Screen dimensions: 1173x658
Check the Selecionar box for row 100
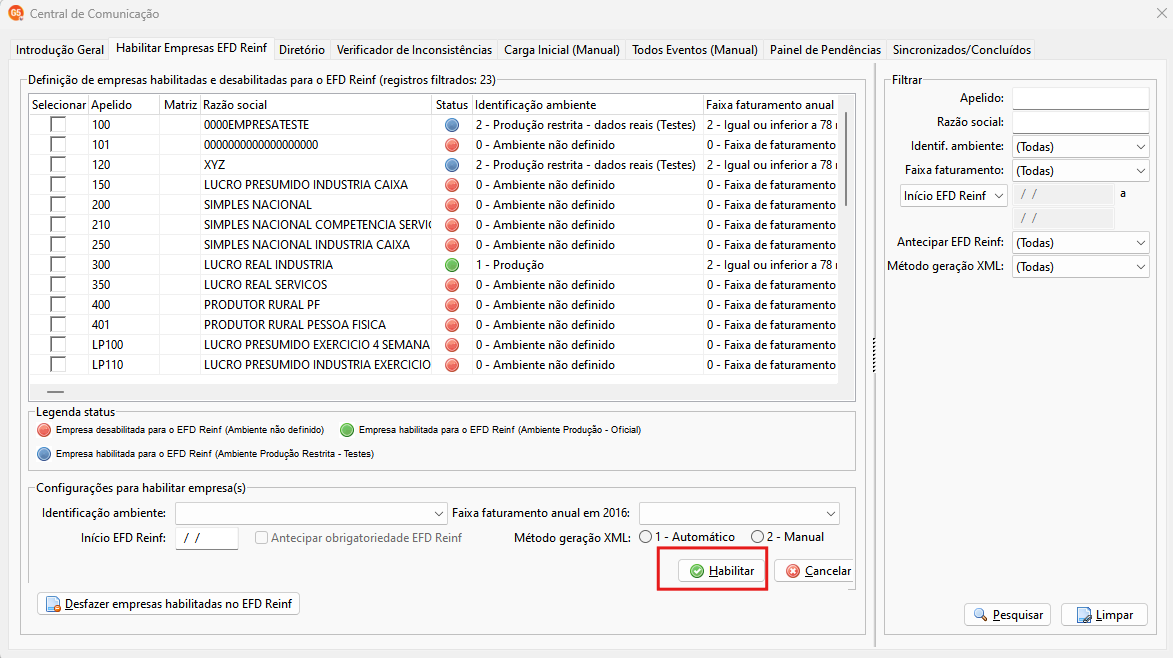pos(58,125)
